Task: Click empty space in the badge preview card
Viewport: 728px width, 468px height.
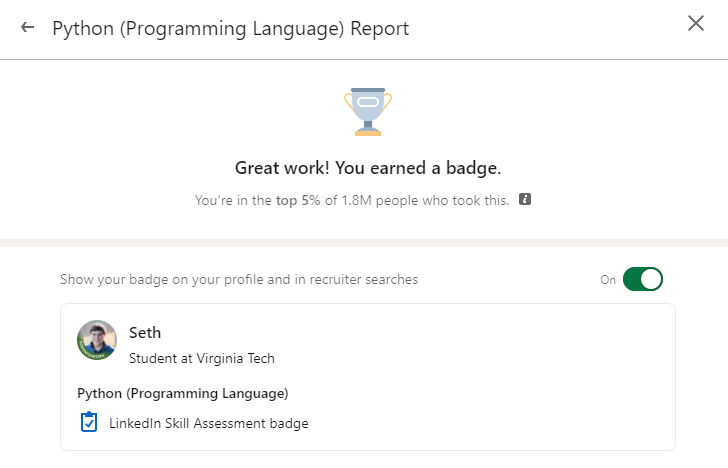Action: (500, 380)
